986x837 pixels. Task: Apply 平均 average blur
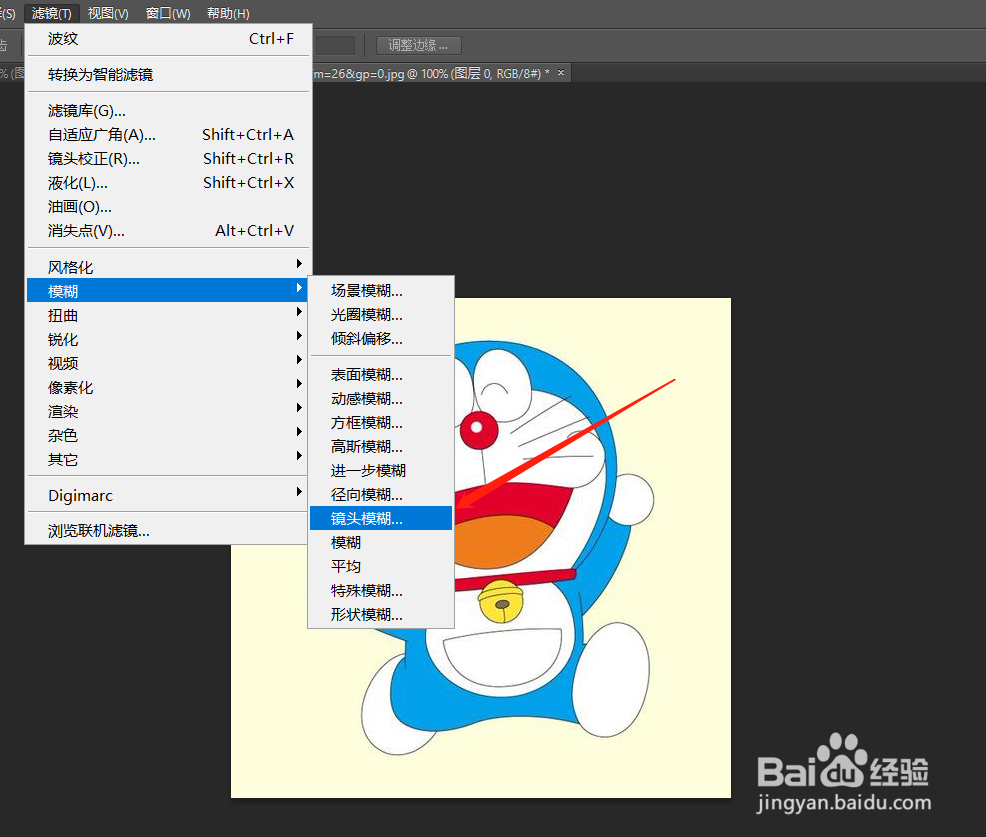pos(381,567)
